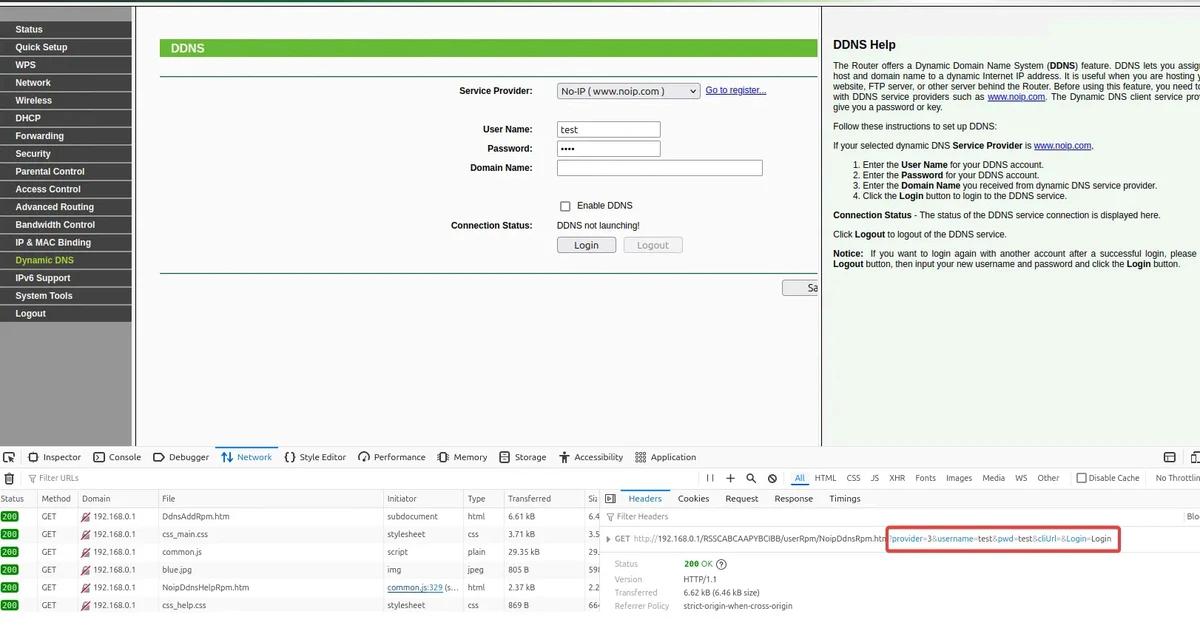Open Cookies tab in request details

pyautogui.click(x=693, y=498)
